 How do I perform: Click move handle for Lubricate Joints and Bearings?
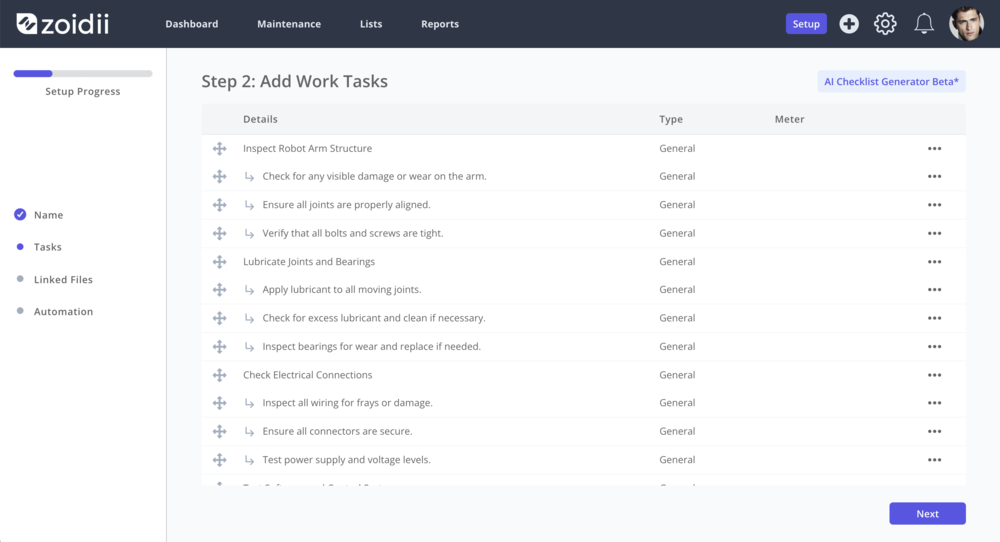219,261
